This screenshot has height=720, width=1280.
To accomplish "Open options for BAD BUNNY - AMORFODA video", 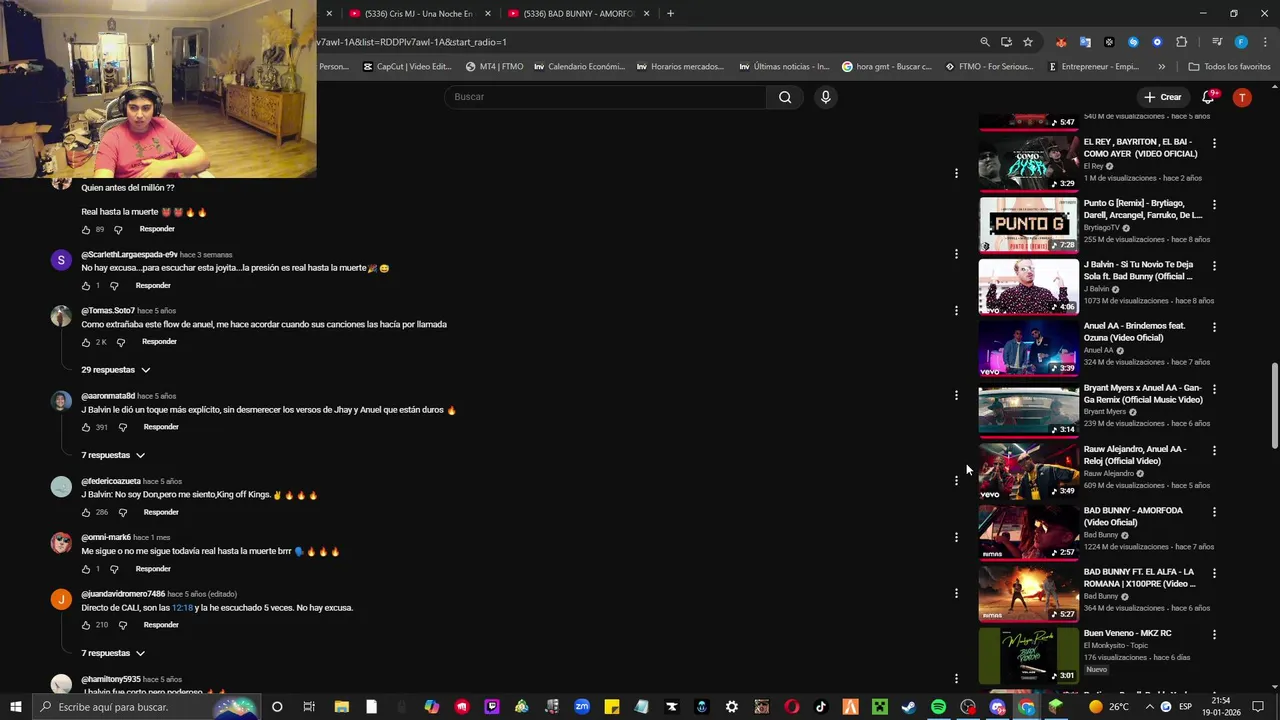I will tap(1214, 512).
